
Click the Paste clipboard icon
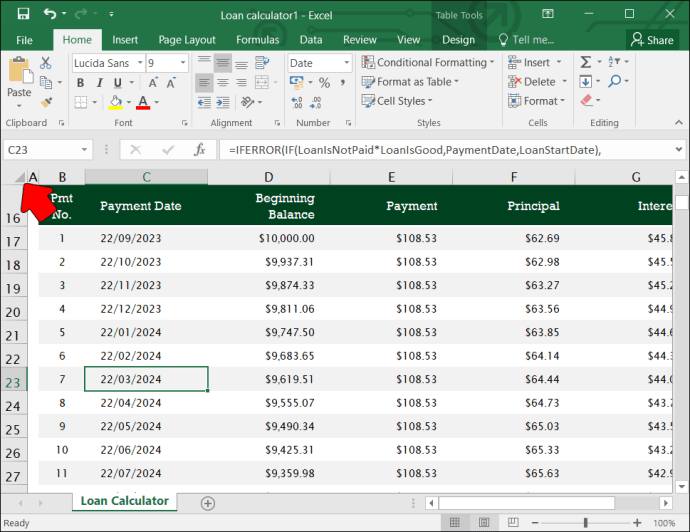tap(20, 70)
